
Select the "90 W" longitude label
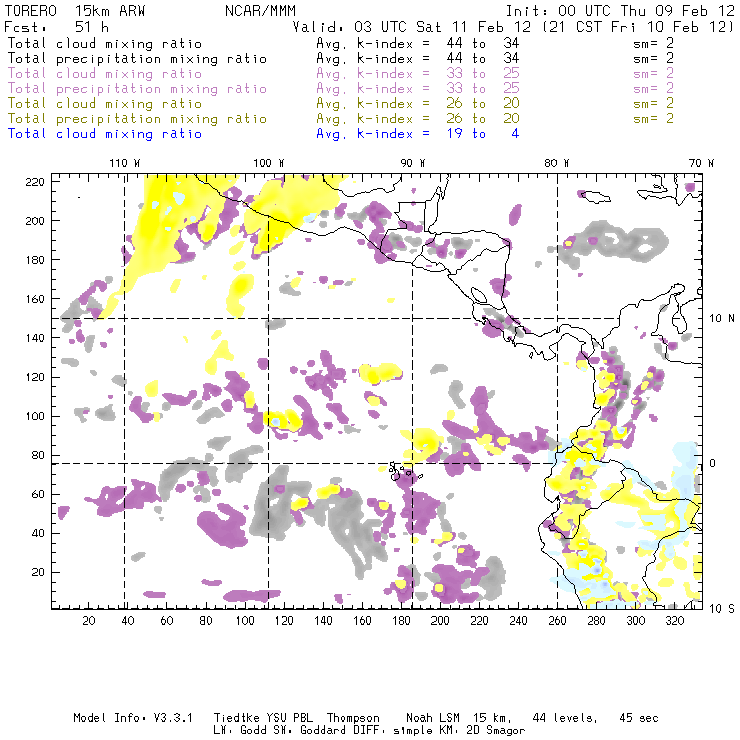413,163
